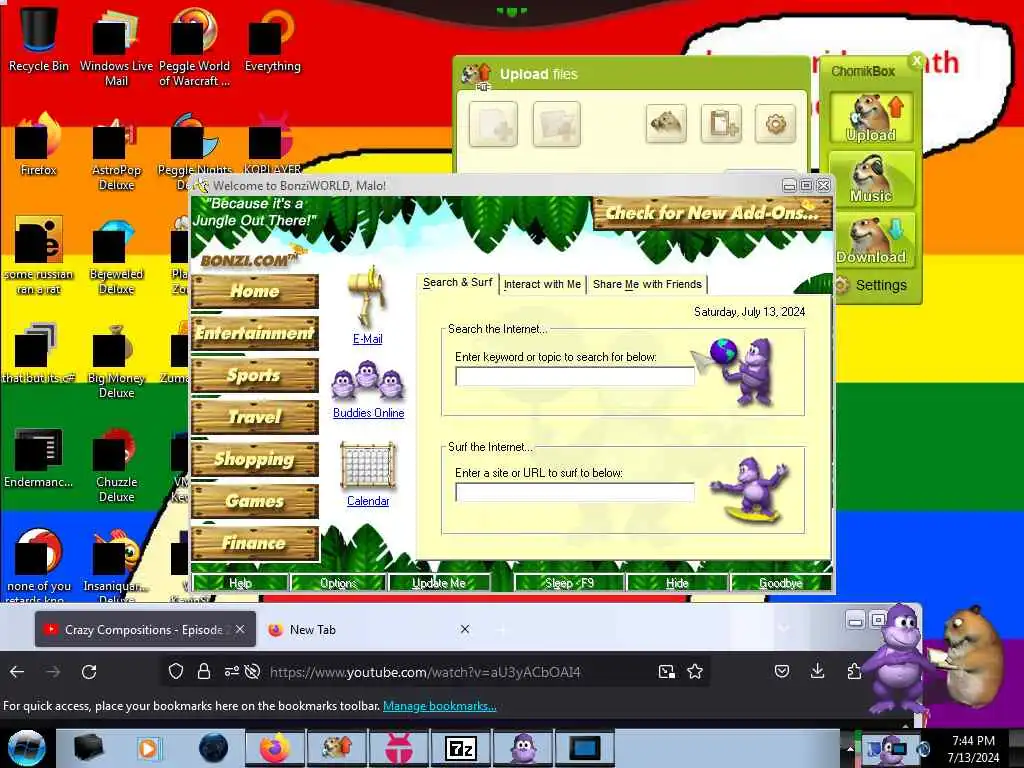Open the Peggle World of Warcraft icon
The height and width of the screenshot is (768, 1024).
[194, 47]
